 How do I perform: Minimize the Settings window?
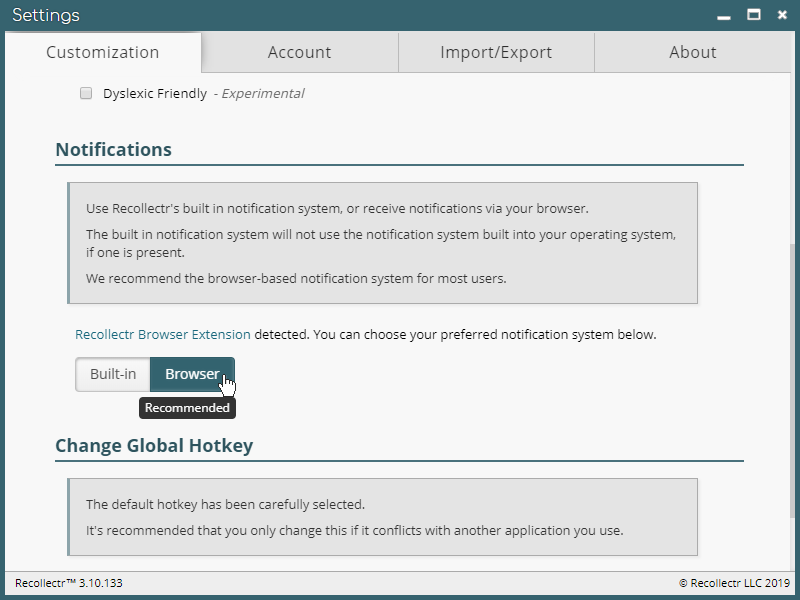point(723,16)
